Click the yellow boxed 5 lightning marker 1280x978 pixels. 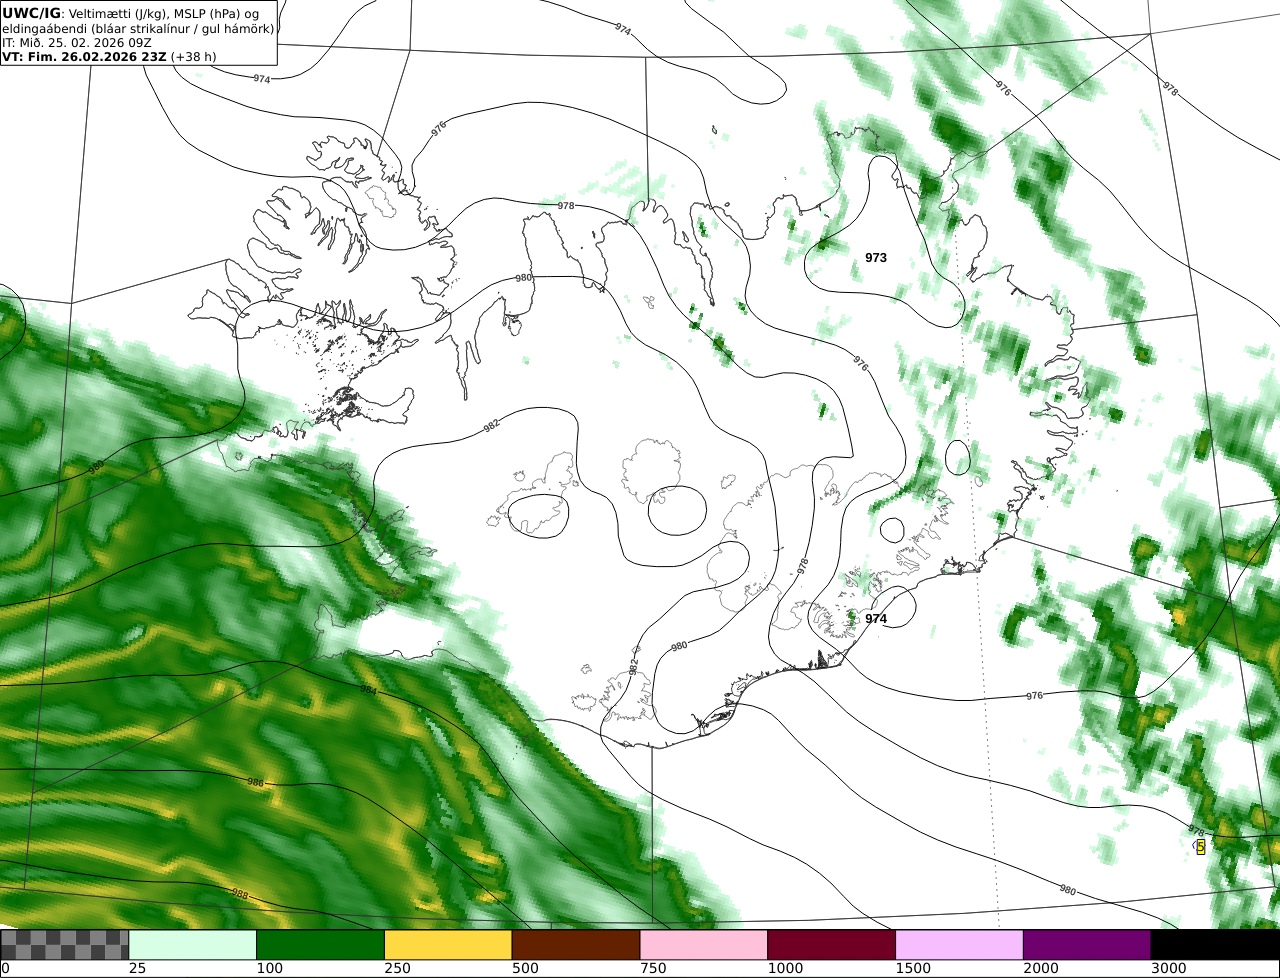tap(1201, 847)
